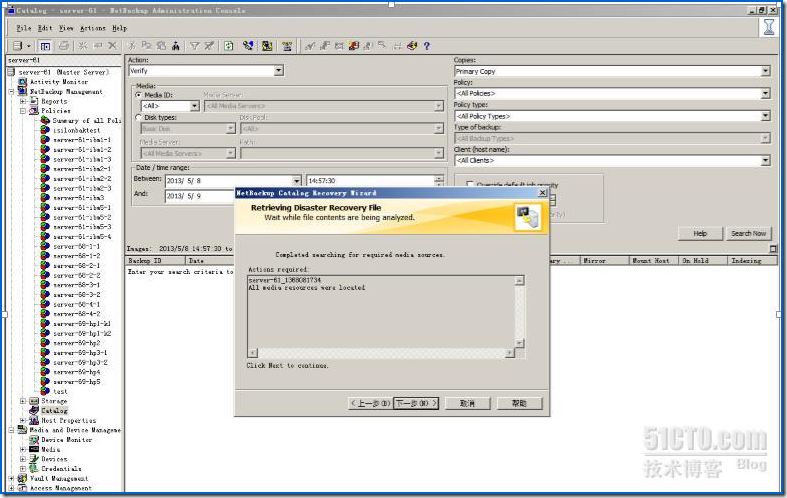Select the test policy in tree
The width and height of the screenshot is (787, 498).
(x=60, y=392)
